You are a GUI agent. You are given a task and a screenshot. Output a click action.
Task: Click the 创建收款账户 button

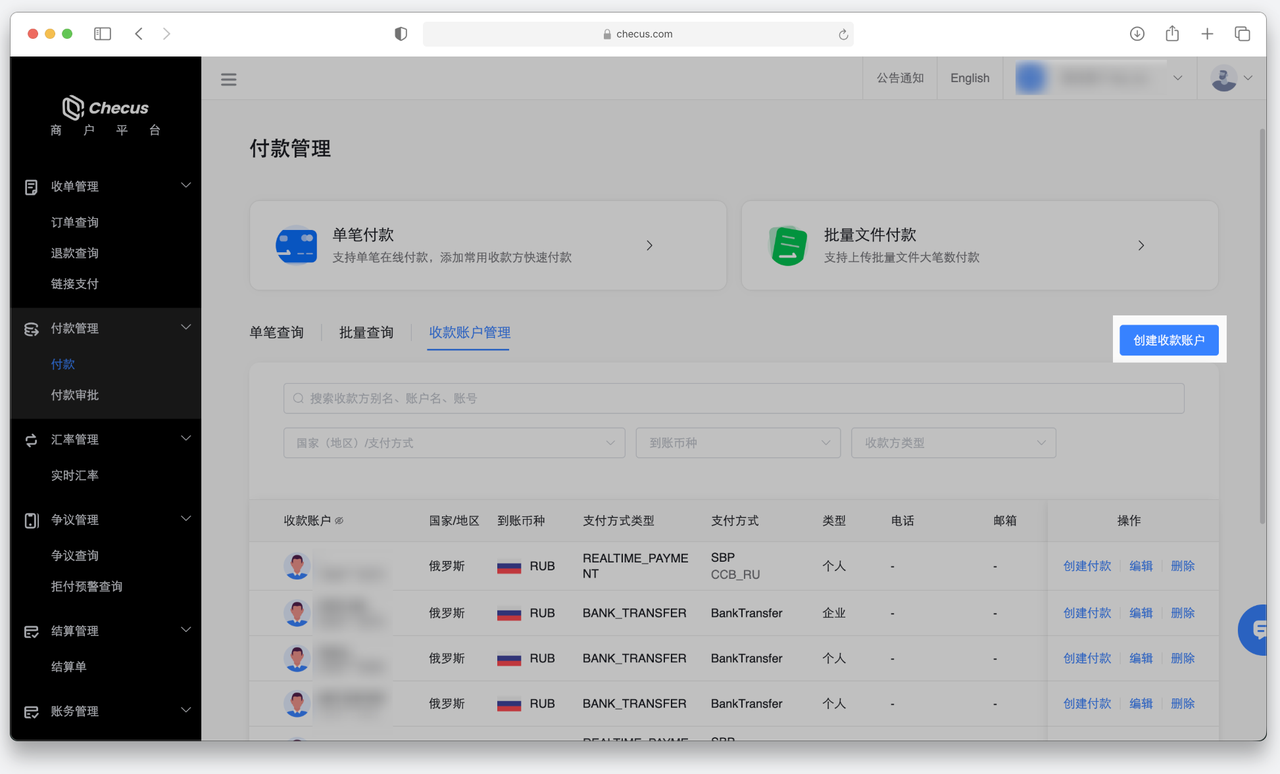point(1169,340)
